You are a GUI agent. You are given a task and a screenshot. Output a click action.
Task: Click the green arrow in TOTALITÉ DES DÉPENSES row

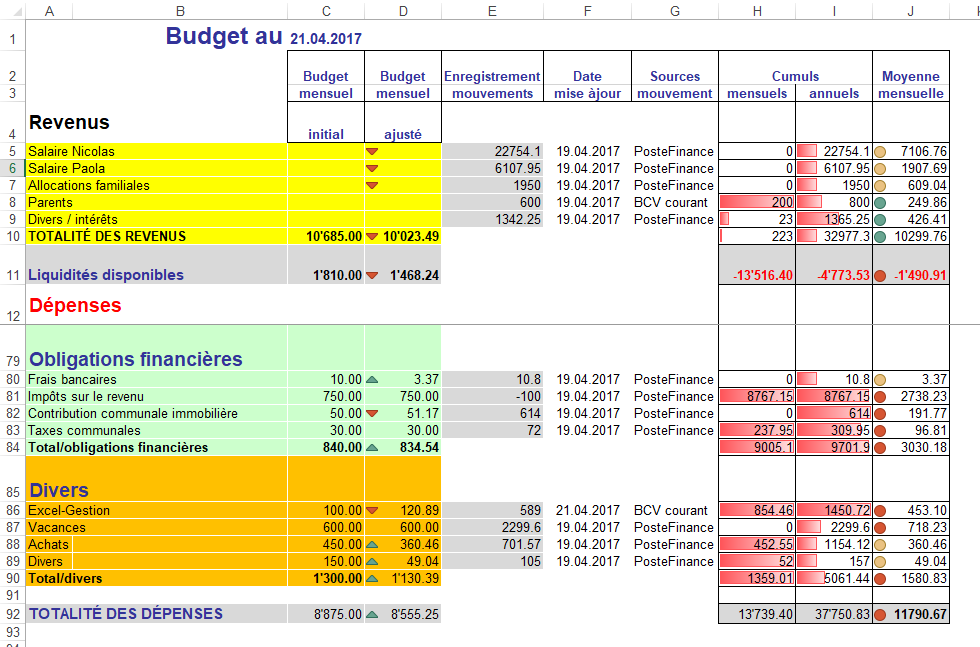(372, 614)
